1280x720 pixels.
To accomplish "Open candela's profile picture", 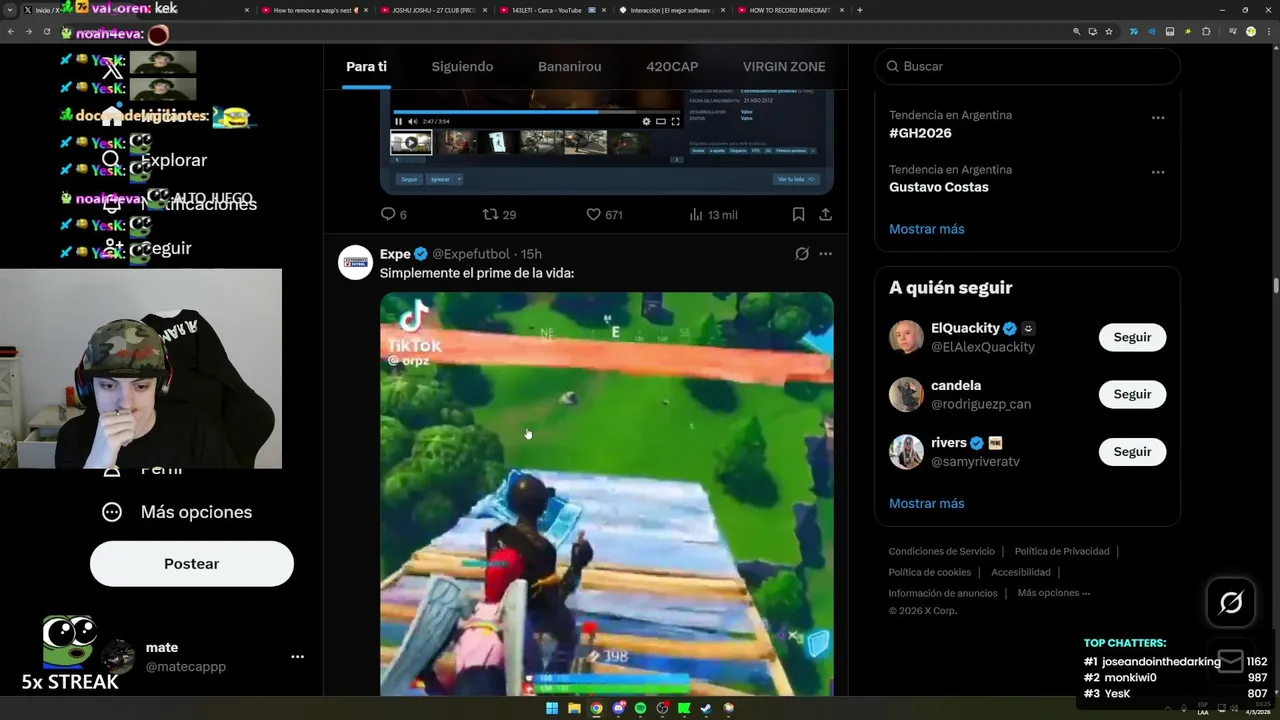I will (x=906, y=394).
